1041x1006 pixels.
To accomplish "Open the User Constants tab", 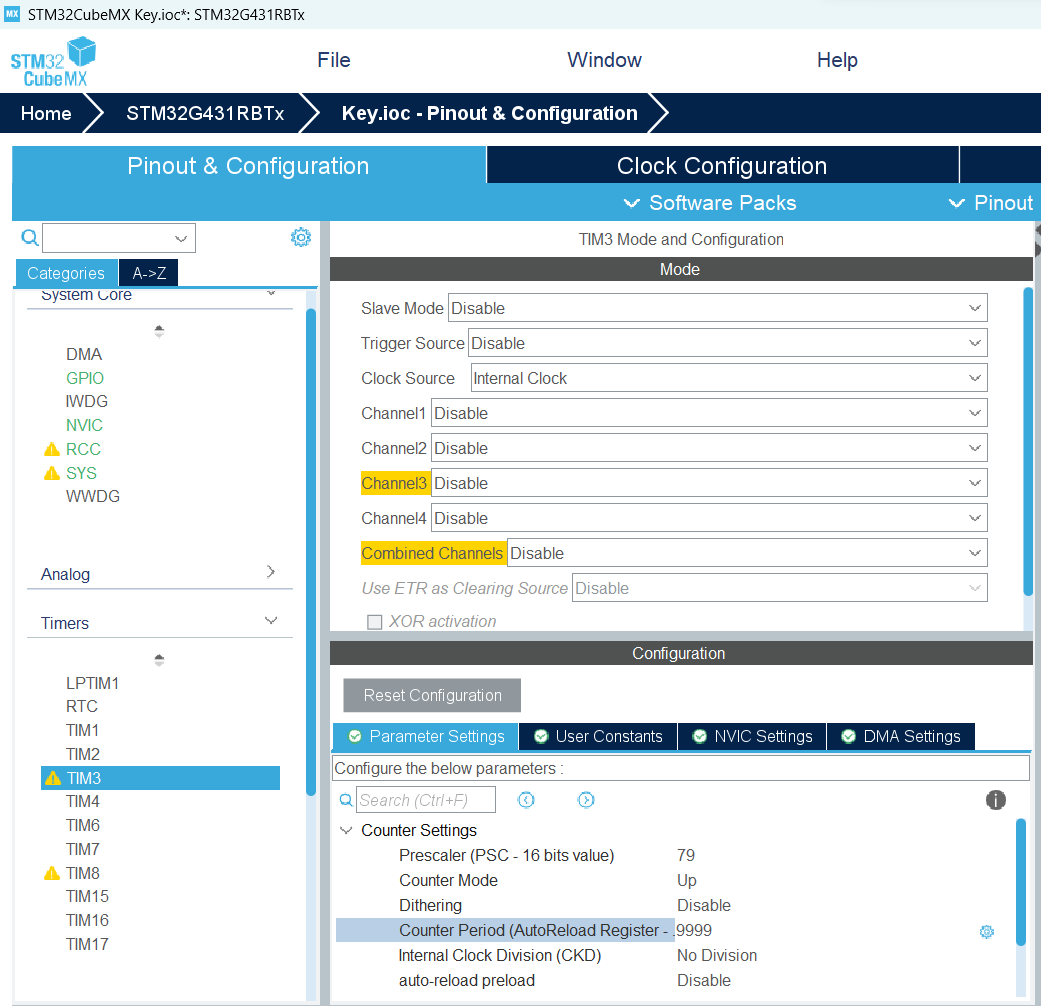I will [598, 736].
